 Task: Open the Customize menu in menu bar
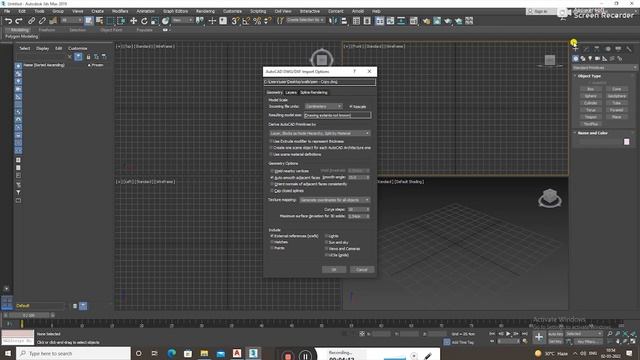tap(232, 11)
